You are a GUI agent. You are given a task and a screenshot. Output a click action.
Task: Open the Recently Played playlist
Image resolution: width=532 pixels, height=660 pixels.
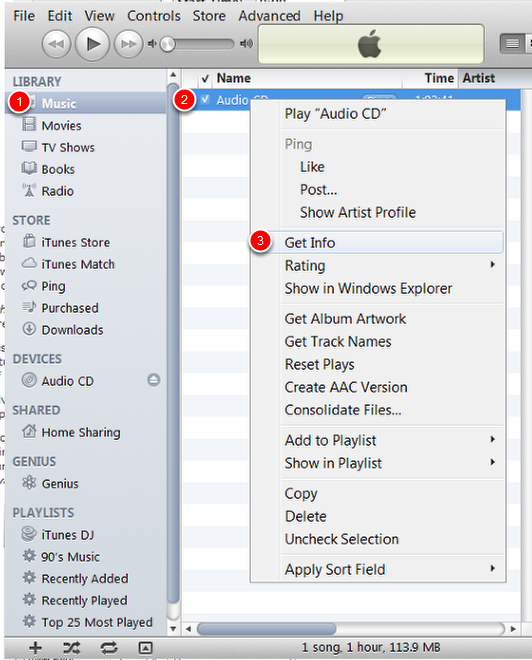[84, 601]
